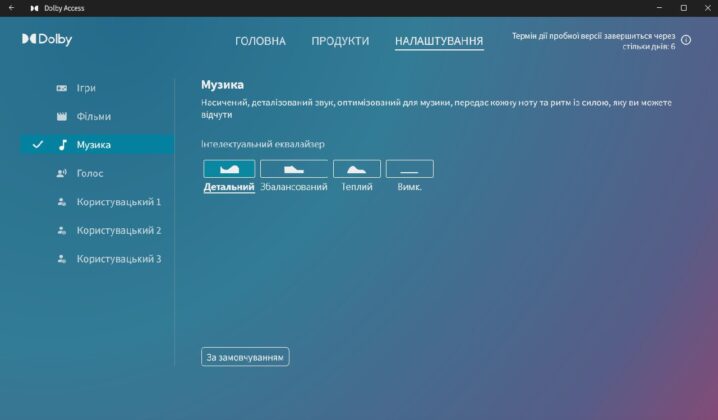
Task: Click the Інтелектуальний еквалайзер label
Action: [x=263, y=144]
